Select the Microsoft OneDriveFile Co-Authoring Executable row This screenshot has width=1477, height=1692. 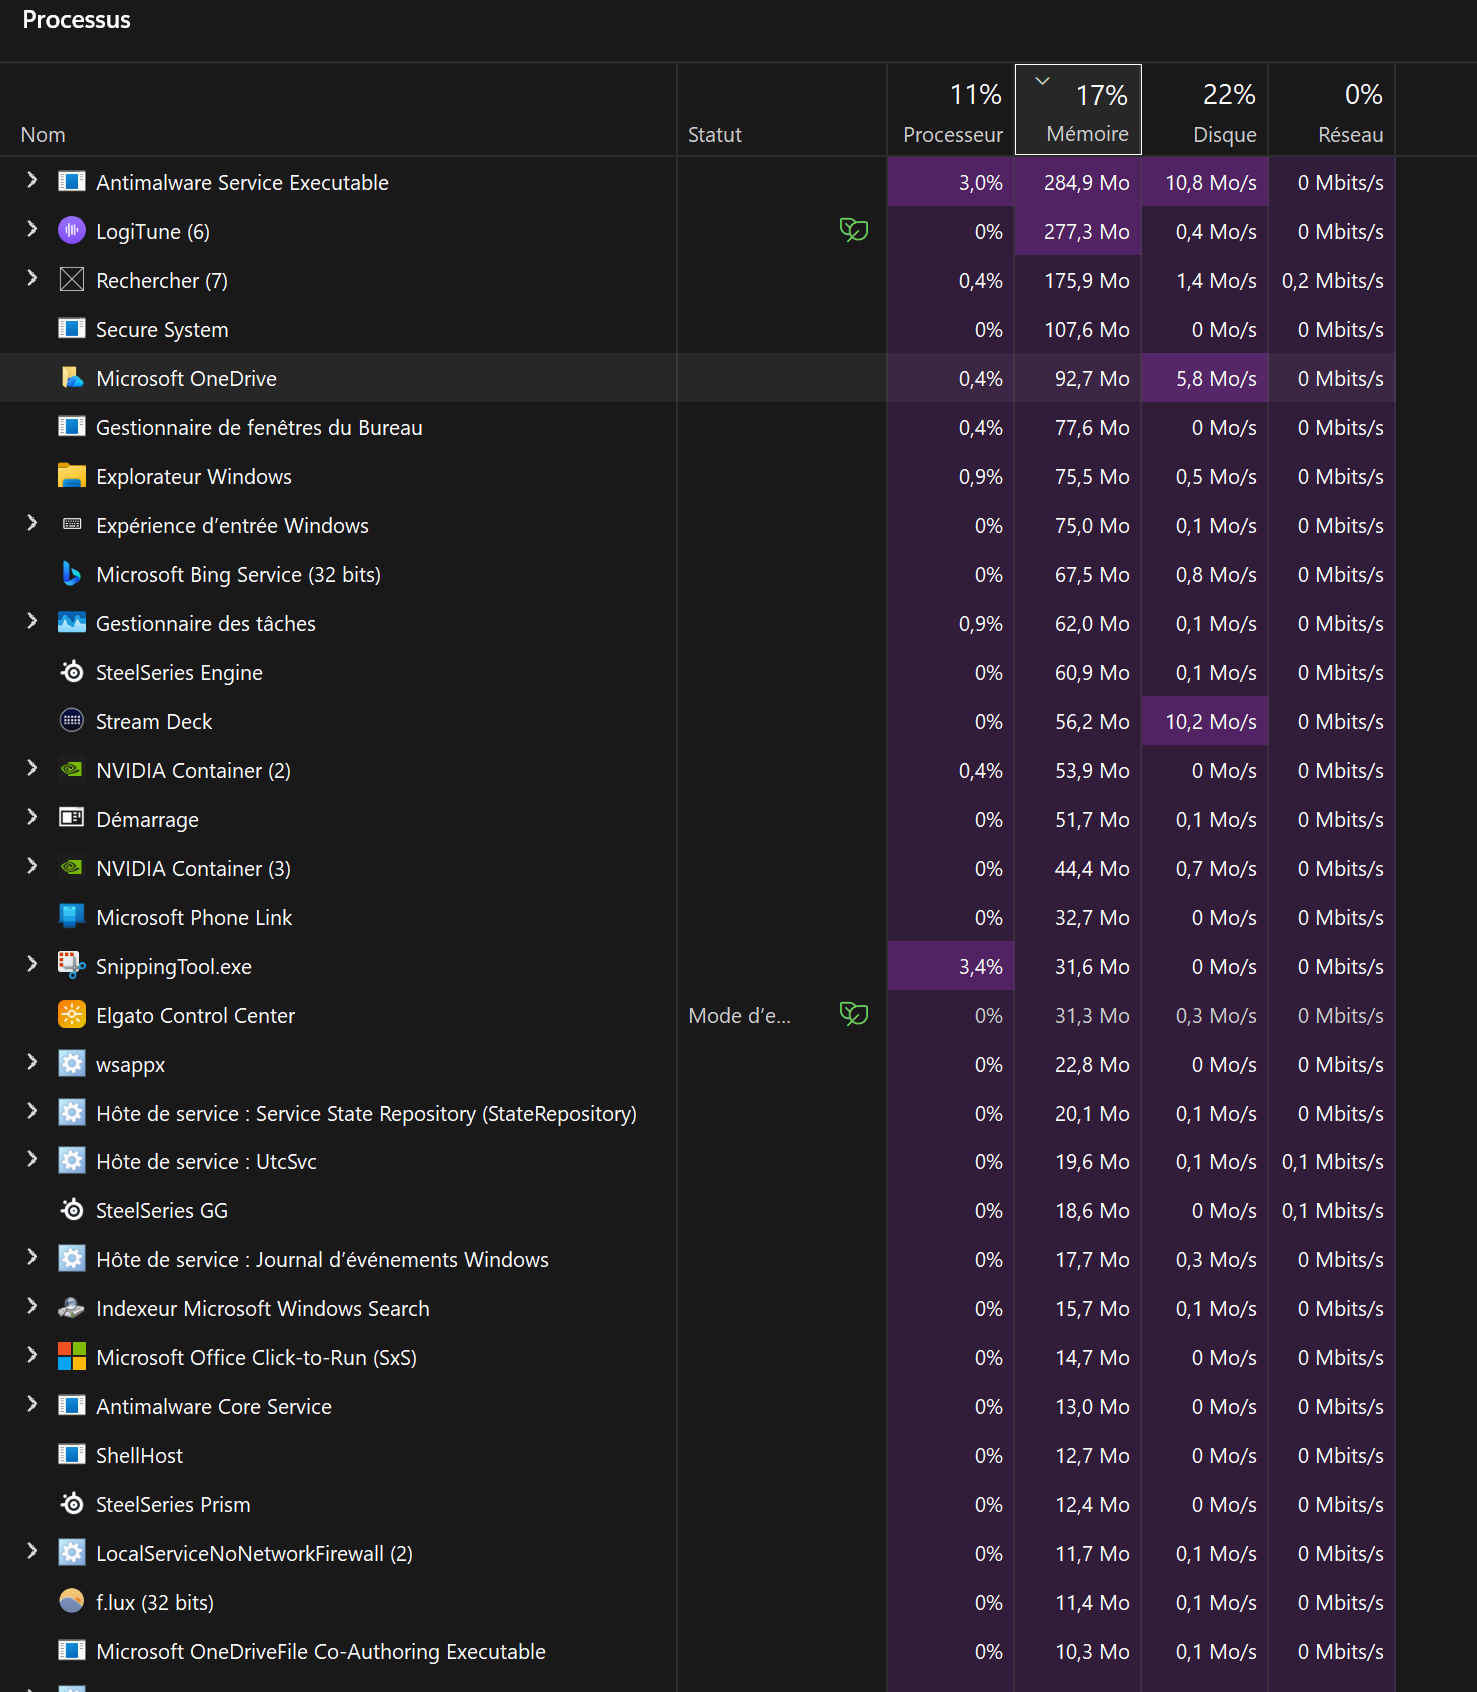pyautogui.click(x=698, y=1651)
